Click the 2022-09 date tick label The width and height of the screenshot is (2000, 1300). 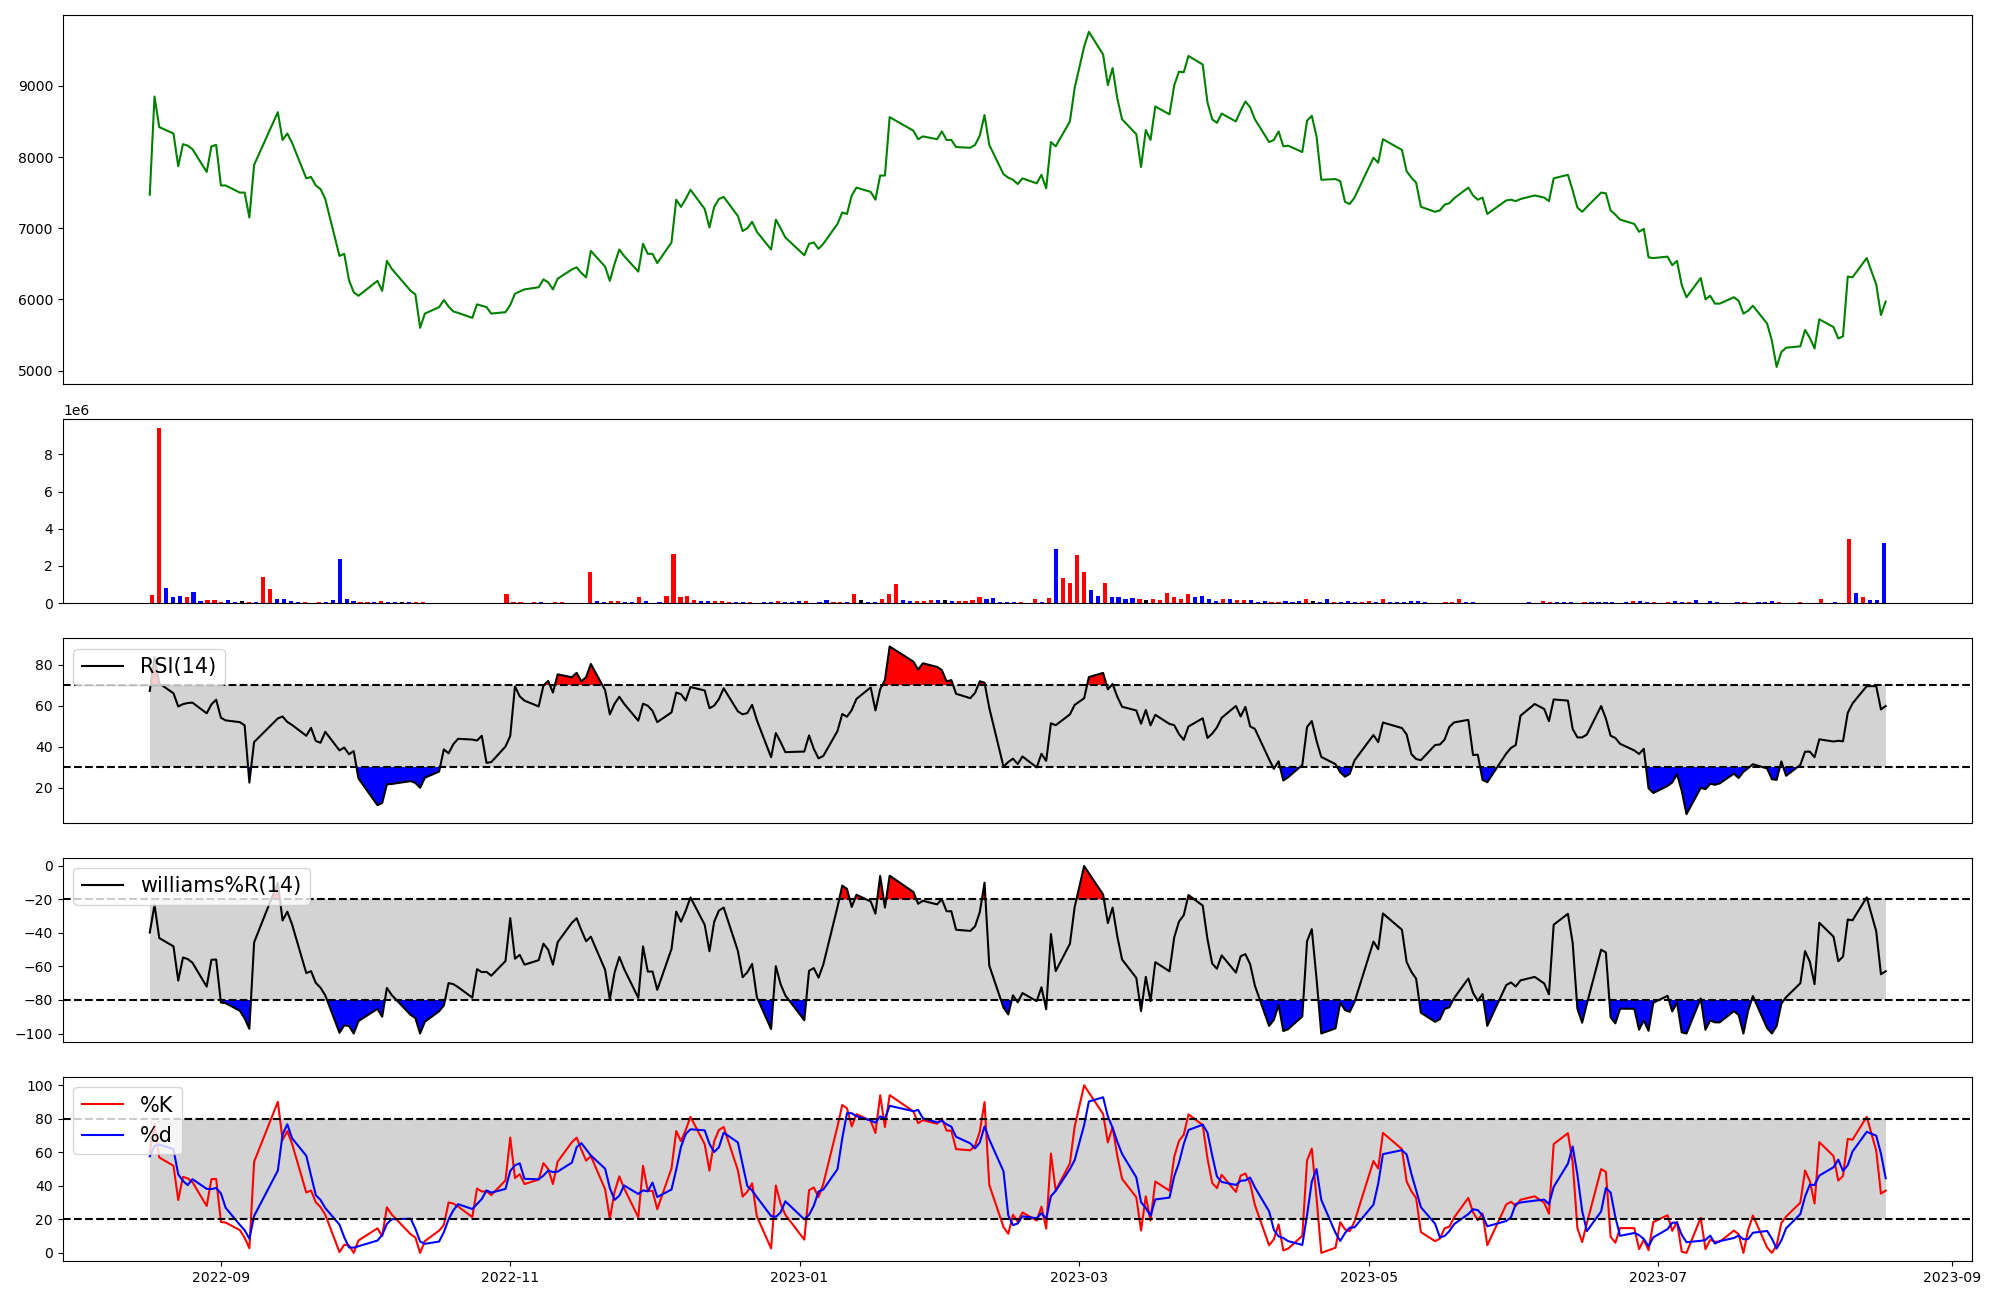point(221,1277)
